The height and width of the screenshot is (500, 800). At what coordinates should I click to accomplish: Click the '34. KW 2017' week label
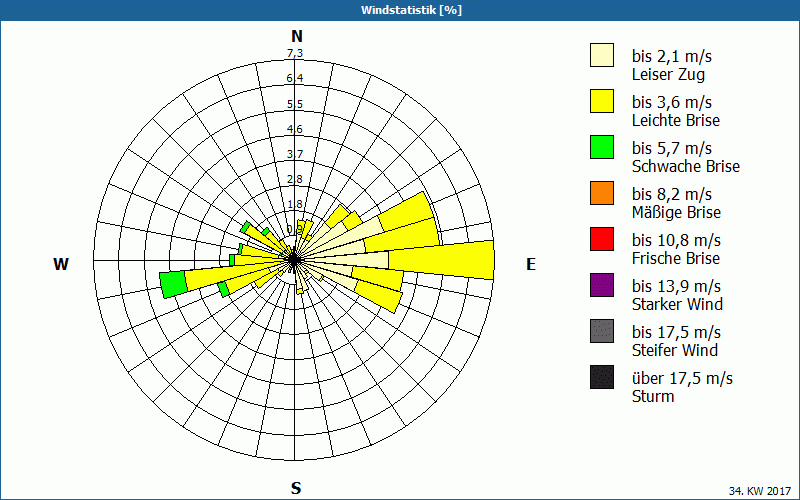pos(760,491)
